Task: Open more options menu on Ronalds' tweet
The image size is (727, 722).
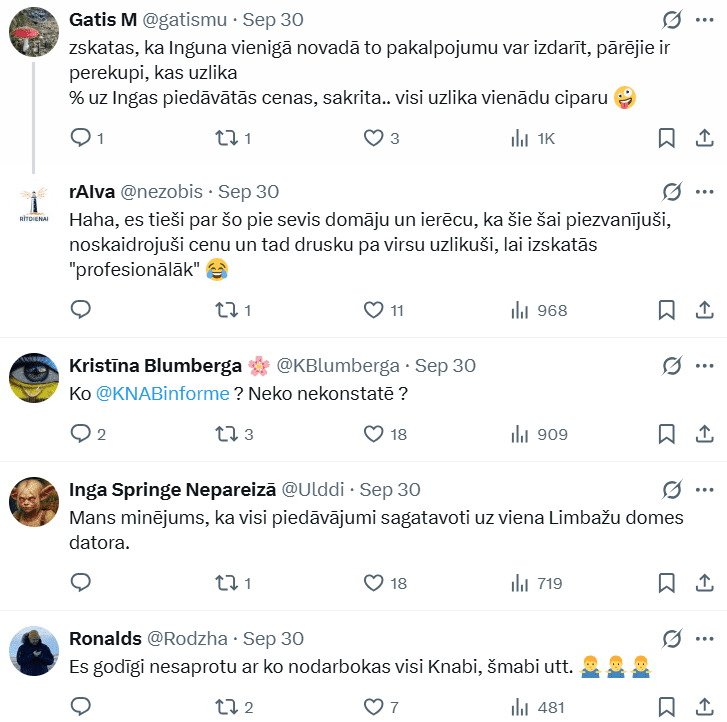Action: (705, 638)
